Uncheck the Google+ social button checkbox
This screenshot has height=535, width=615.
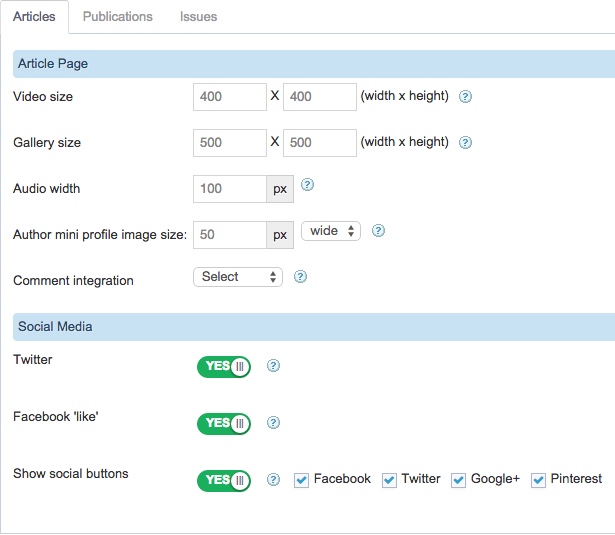point(459,480)
